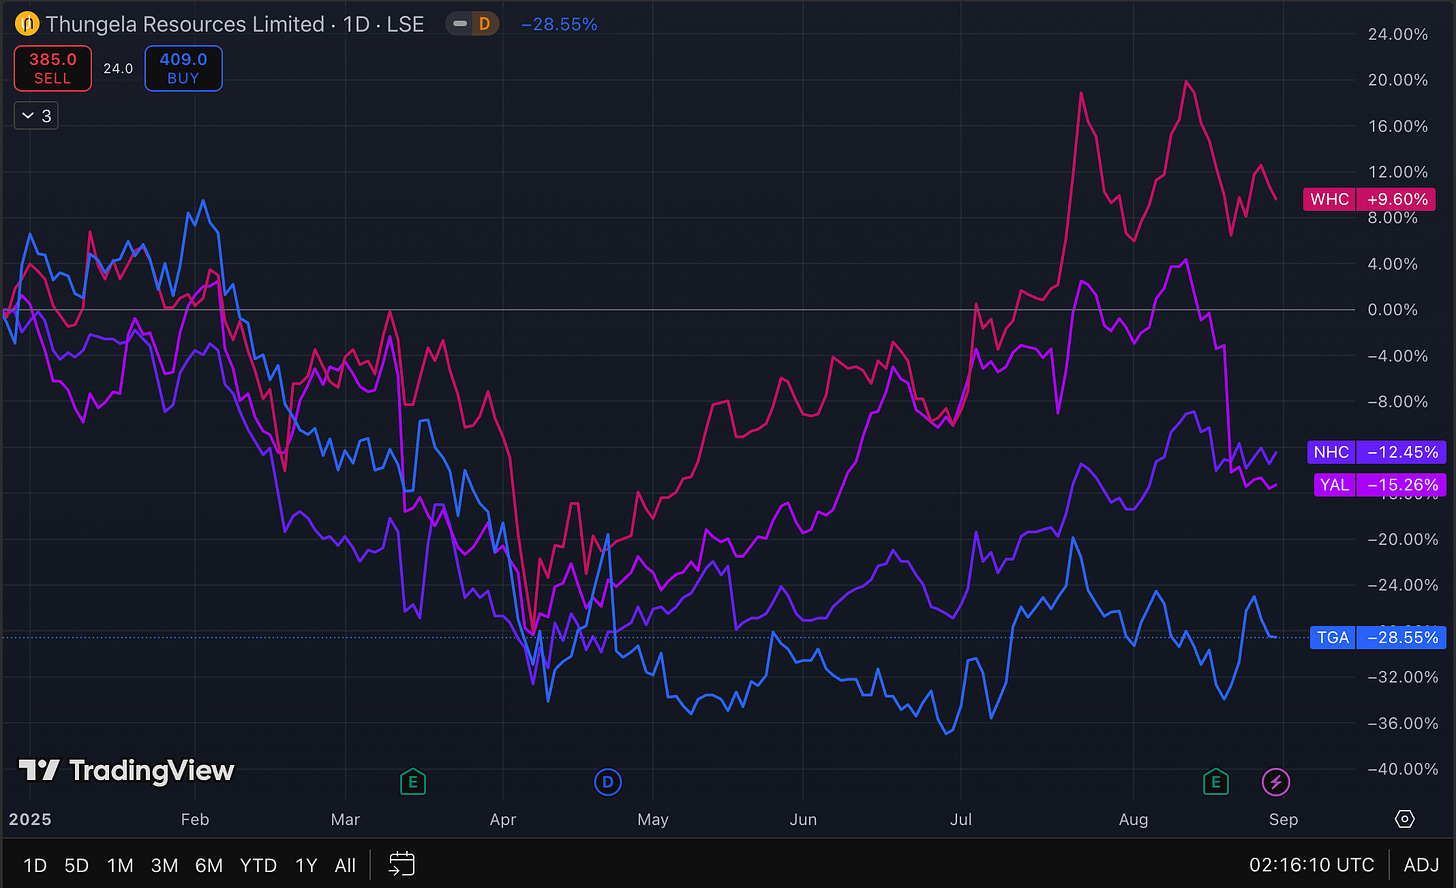Open the go-to-date calendar icon
1456x888 pixels.
(402, 864)
